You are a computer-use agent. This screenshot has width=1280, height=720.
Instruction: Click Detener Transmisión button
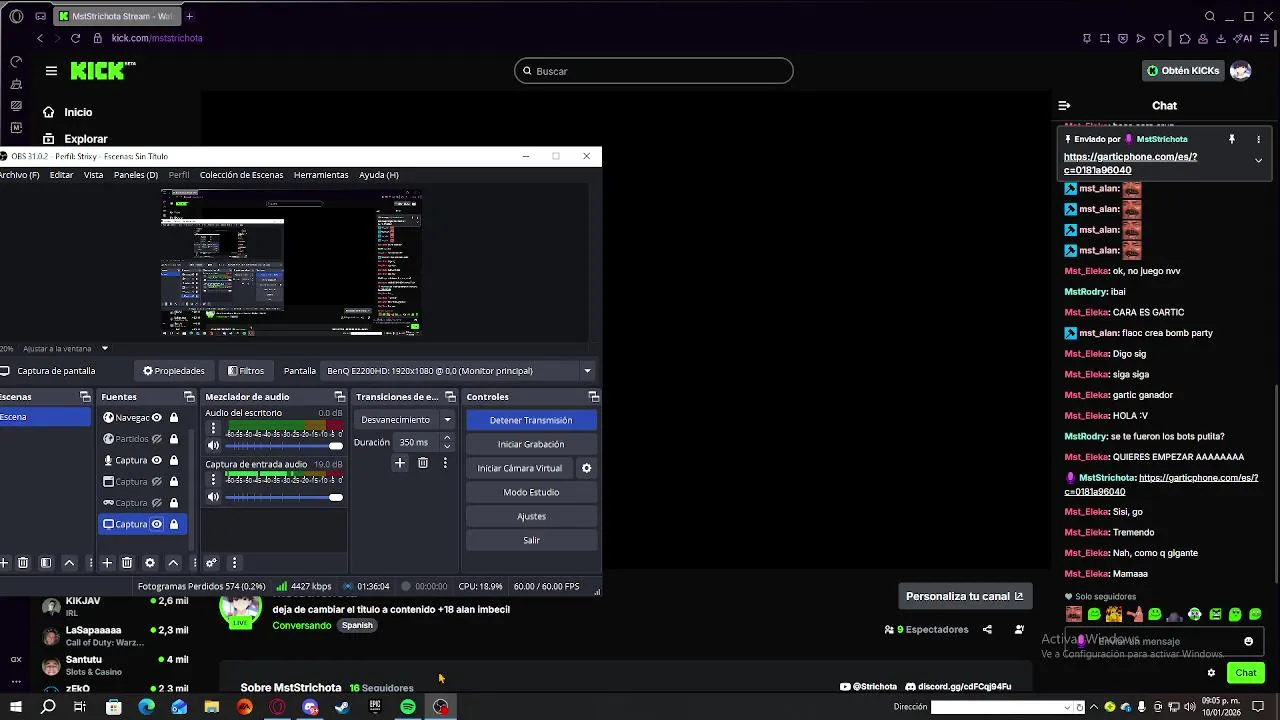531,420
